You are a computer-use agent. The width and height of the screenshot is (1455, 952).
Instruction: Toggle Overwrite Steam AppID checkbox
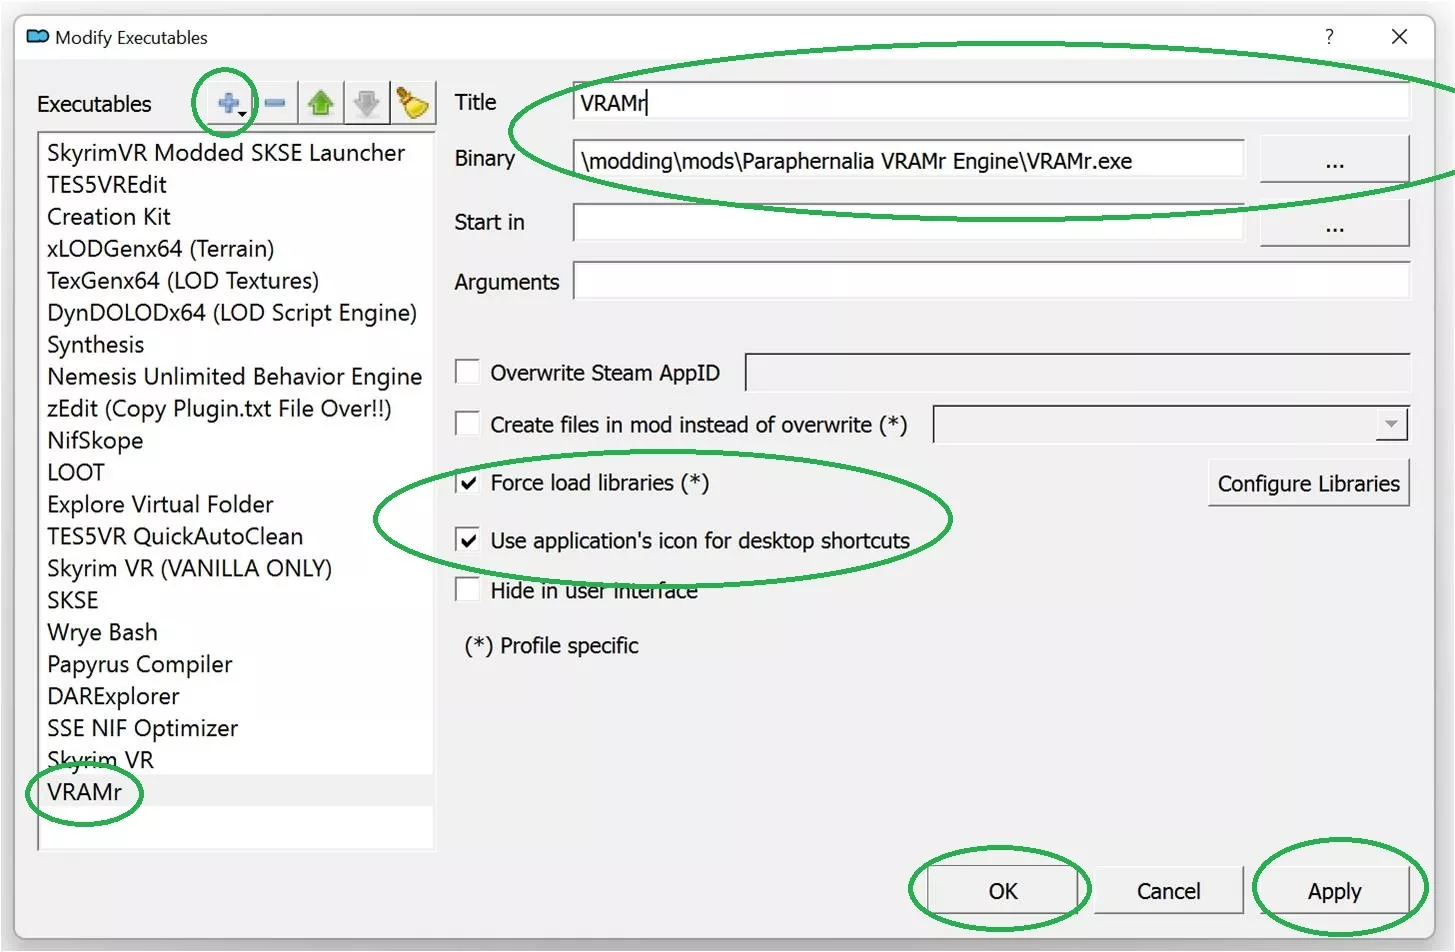[467, 372]
